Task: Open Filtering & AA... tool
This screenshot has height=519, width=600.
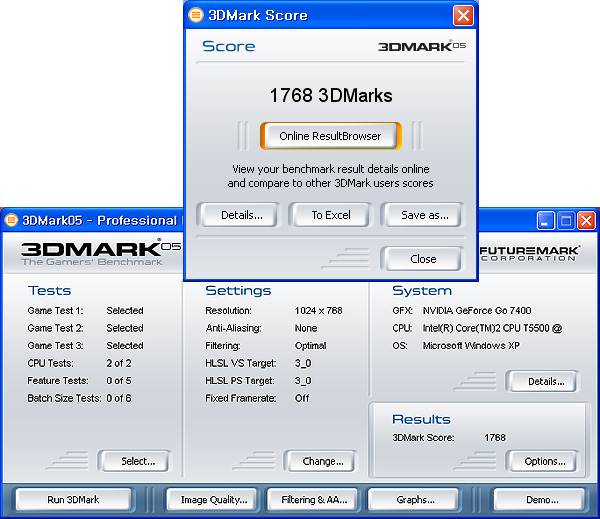Action: click(x=314, y=499)
